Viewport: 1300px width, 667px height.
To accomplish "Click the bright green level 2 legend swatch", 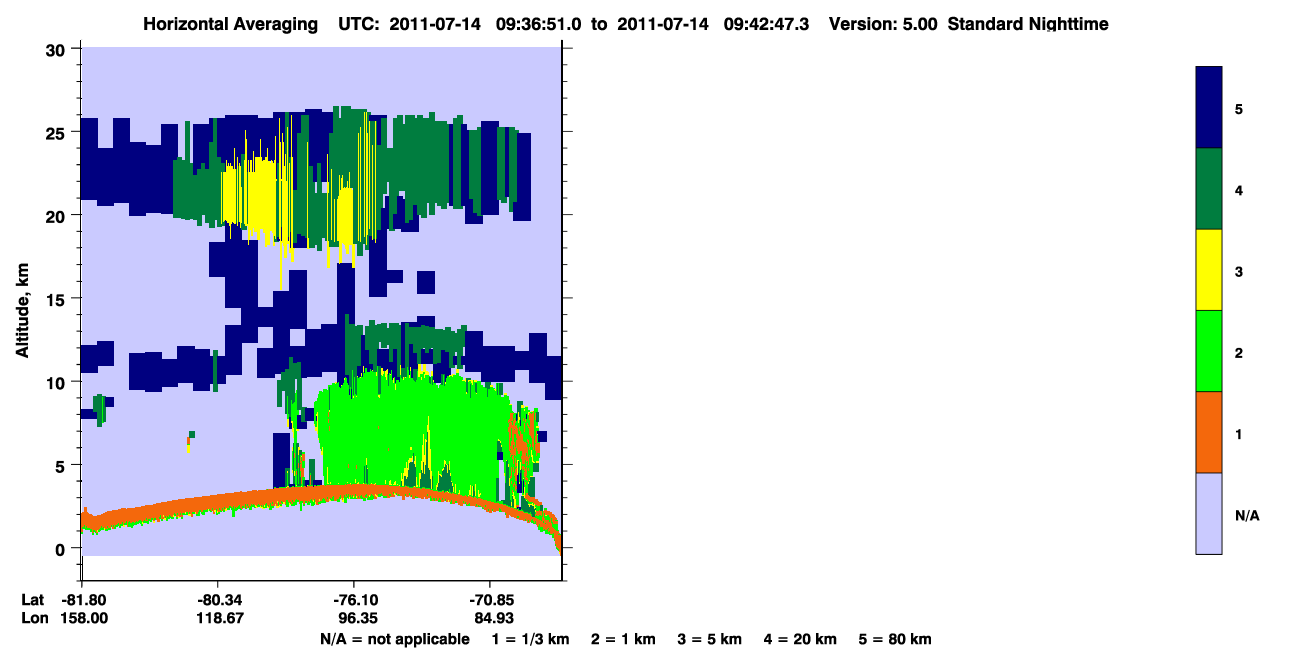I will pos(1209,351).
